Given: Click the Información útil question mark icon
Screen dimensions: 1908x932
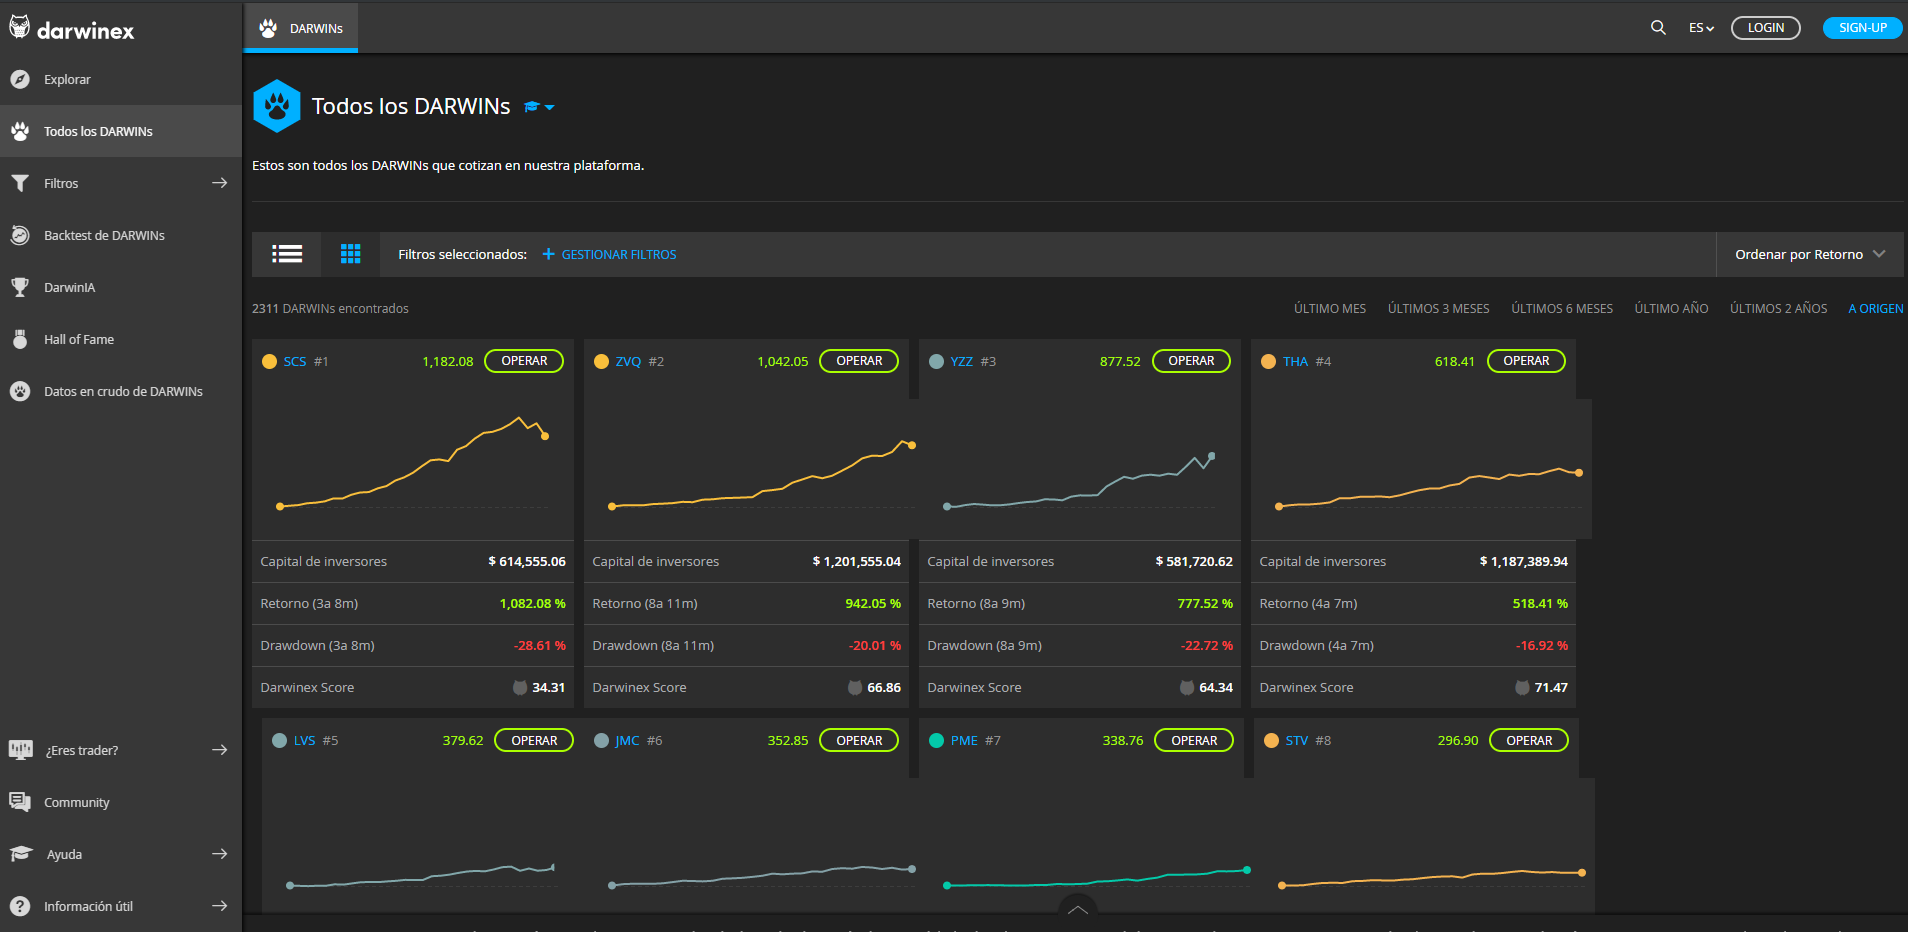Looking at the screenshot, I should 20,906.
